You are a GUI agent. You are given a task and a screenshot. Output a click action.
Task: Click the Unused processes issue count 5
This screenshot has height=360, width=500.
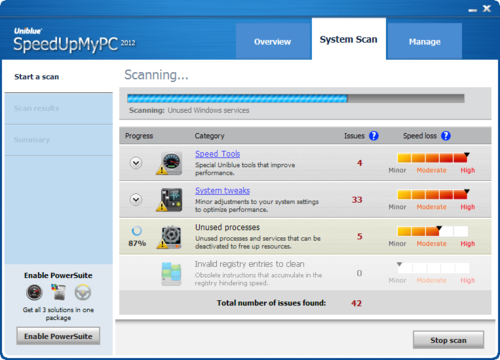click(x=359, y=236)
